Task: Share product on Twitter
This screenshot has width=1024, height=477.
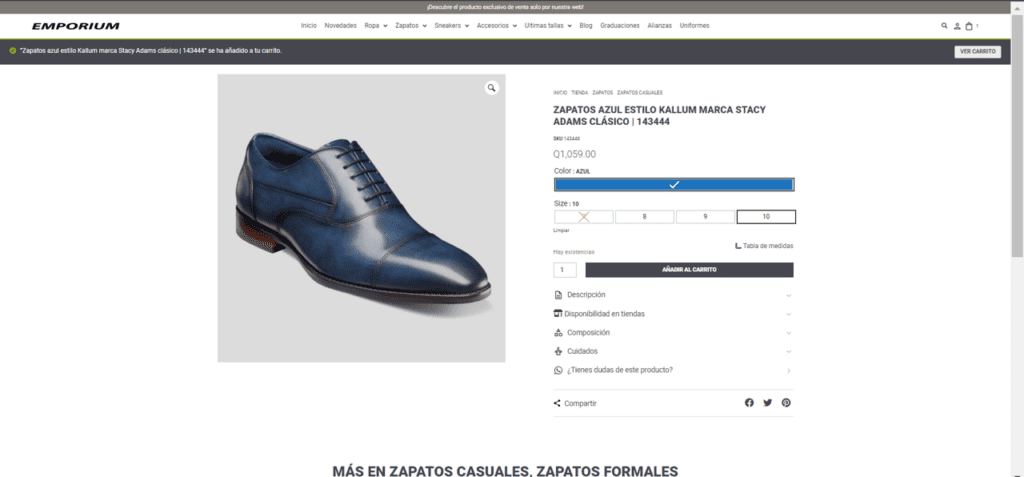Action: (767, 403)
